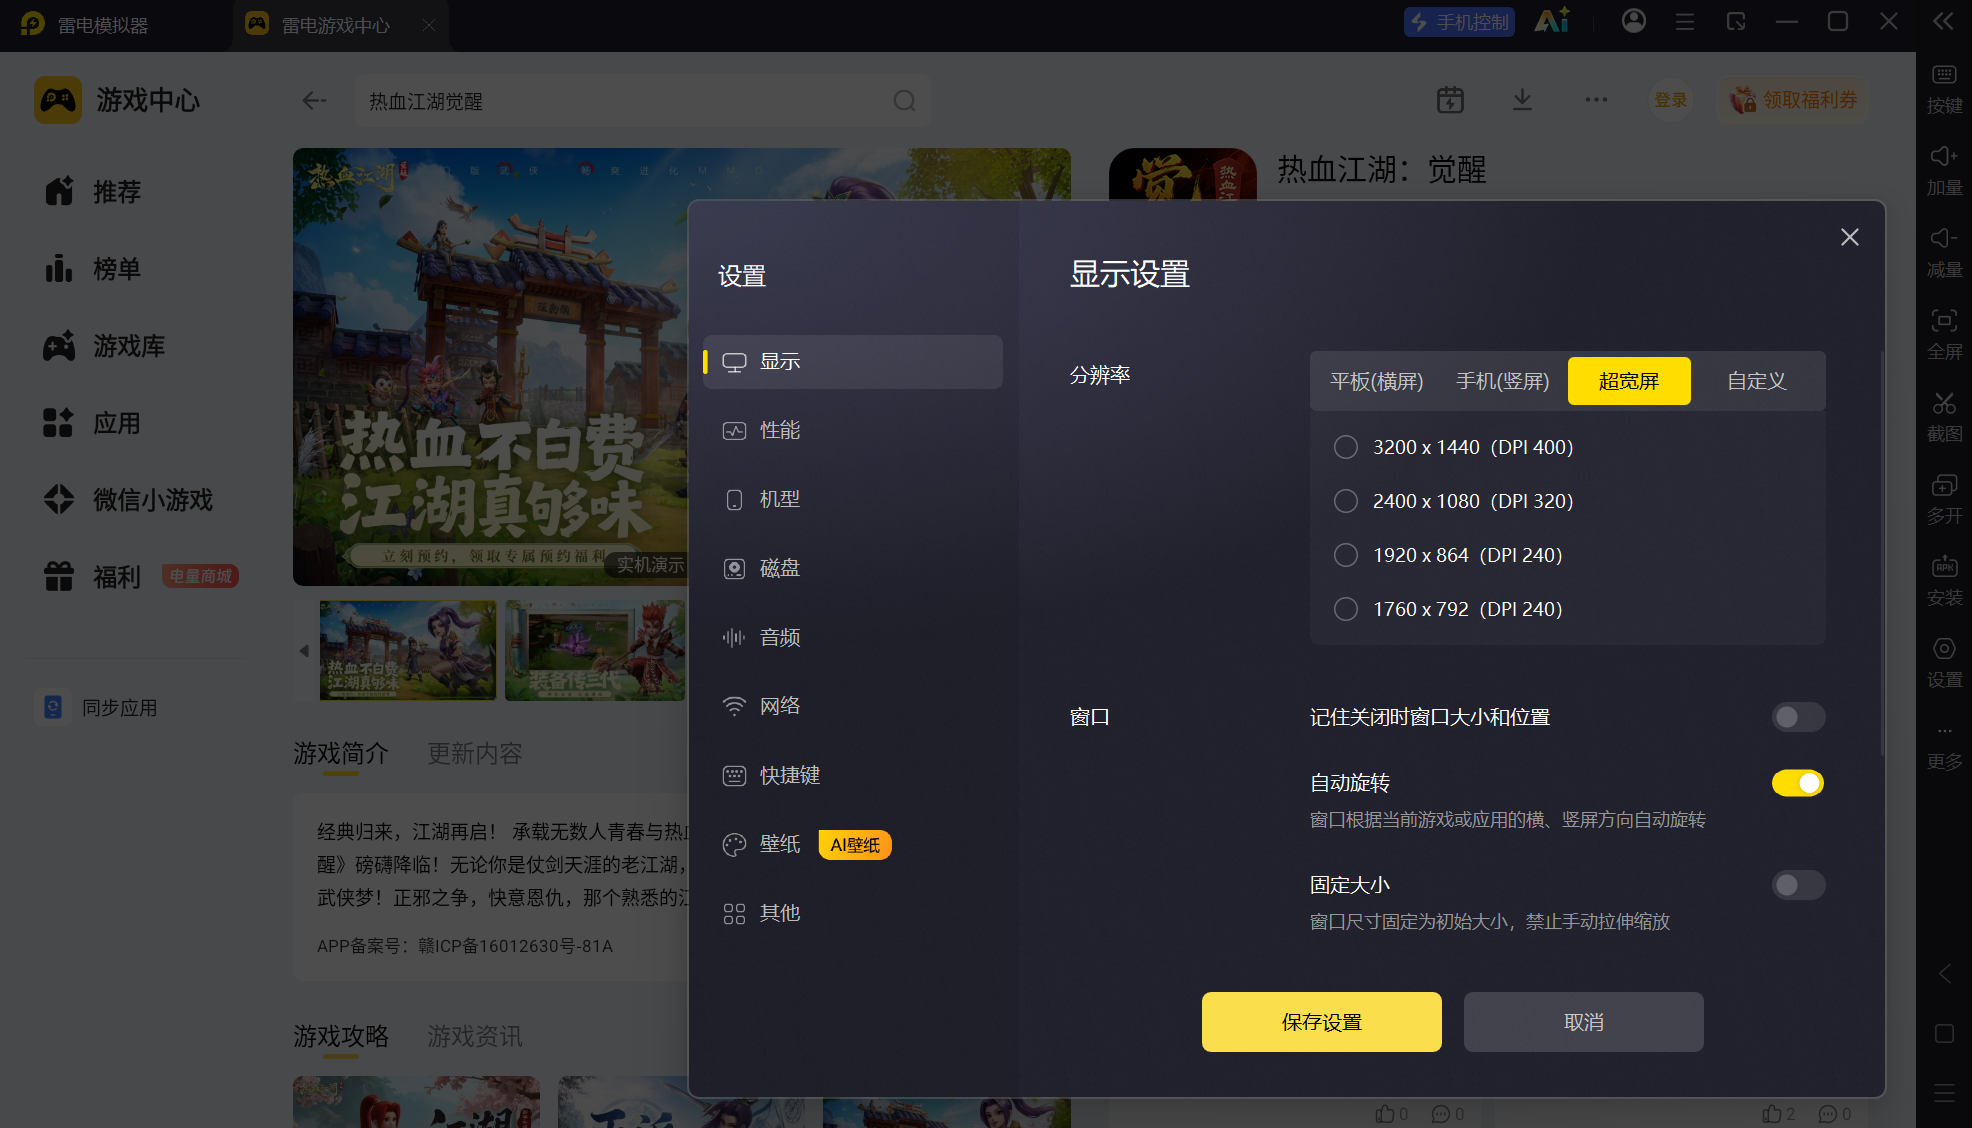Collapse the right sidebar with double-arrow icon
Screen dimensions: 1972x1128
coord(1943,21)
